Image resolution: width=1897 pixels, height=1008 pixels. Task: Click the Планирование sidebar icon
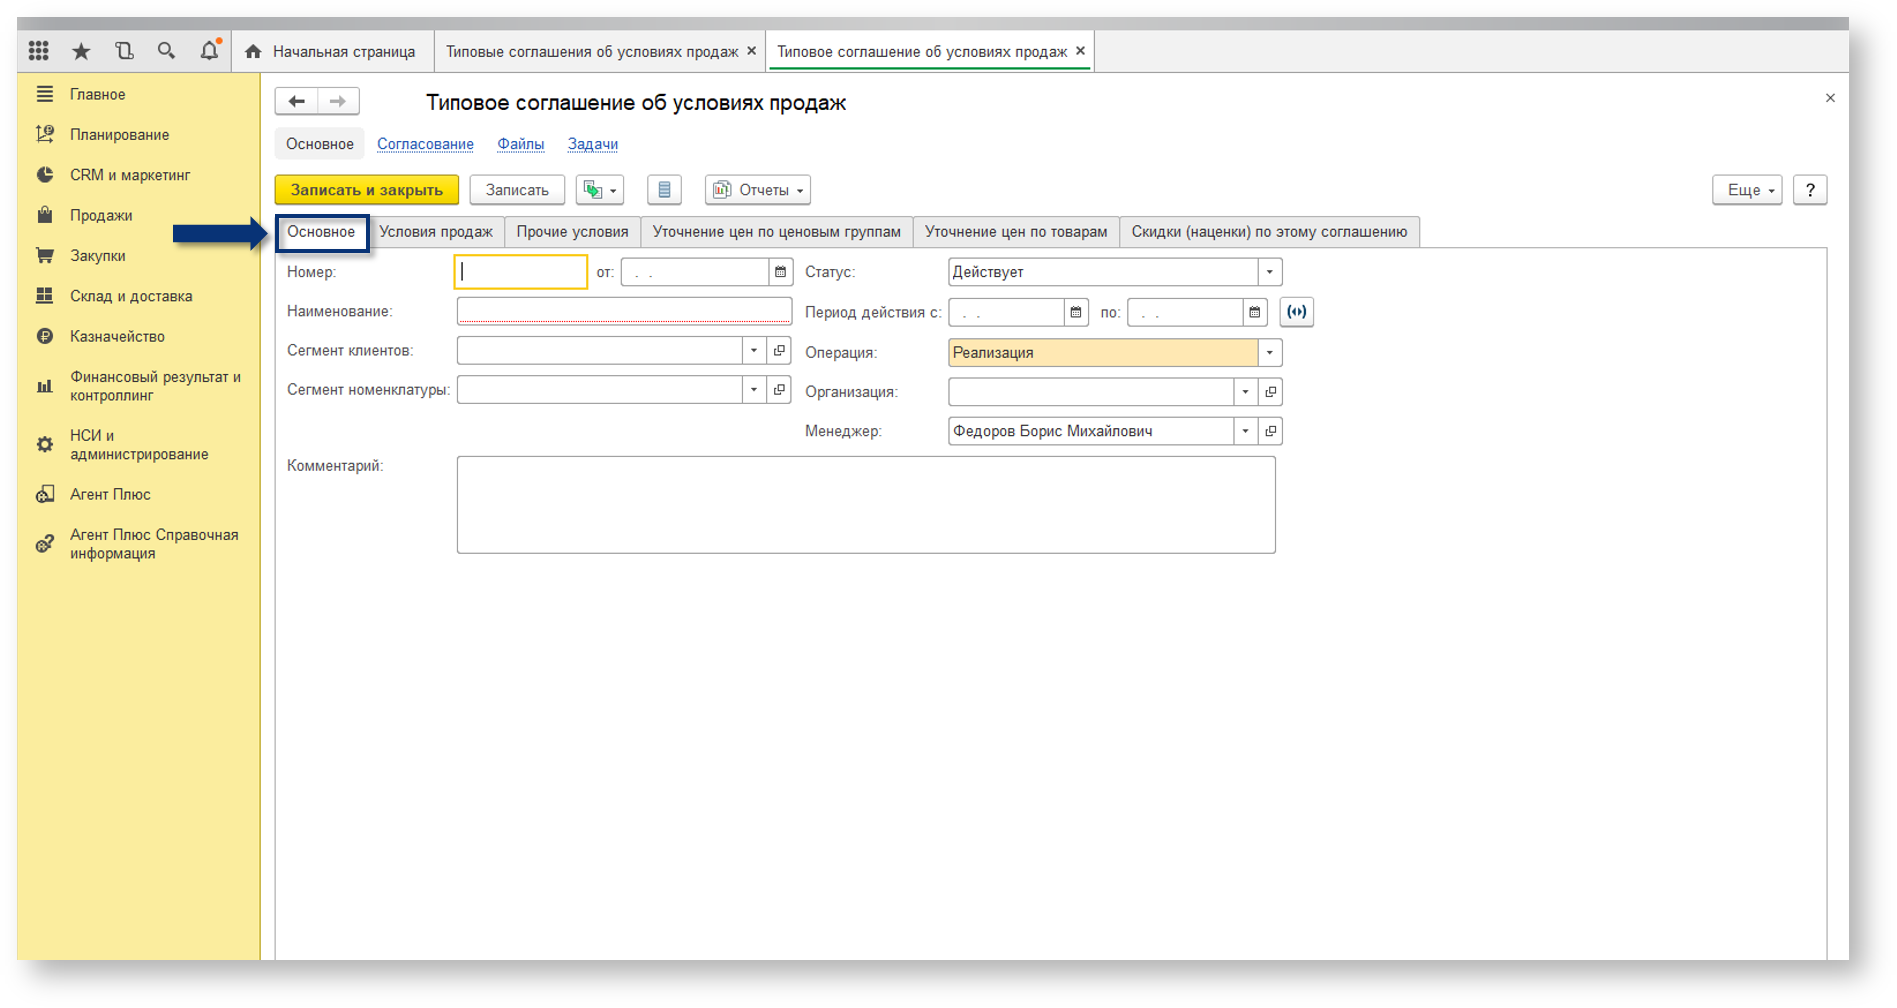(45, 134)
